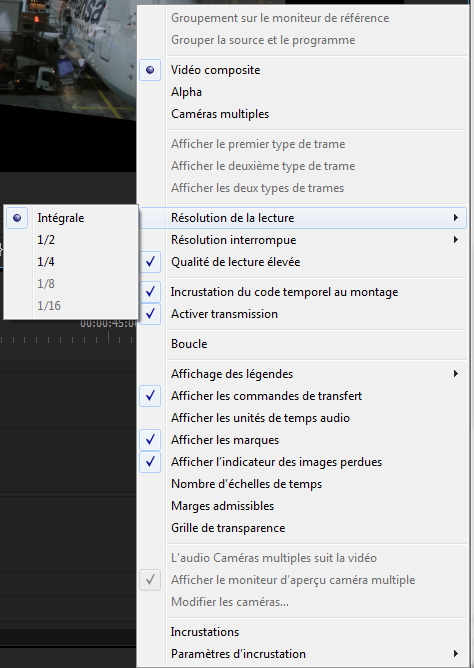Image resolution: width=474 pixels, height=668 pixels.
Task: Select Caméras multiples display mode
Action: tap(303, 114)
